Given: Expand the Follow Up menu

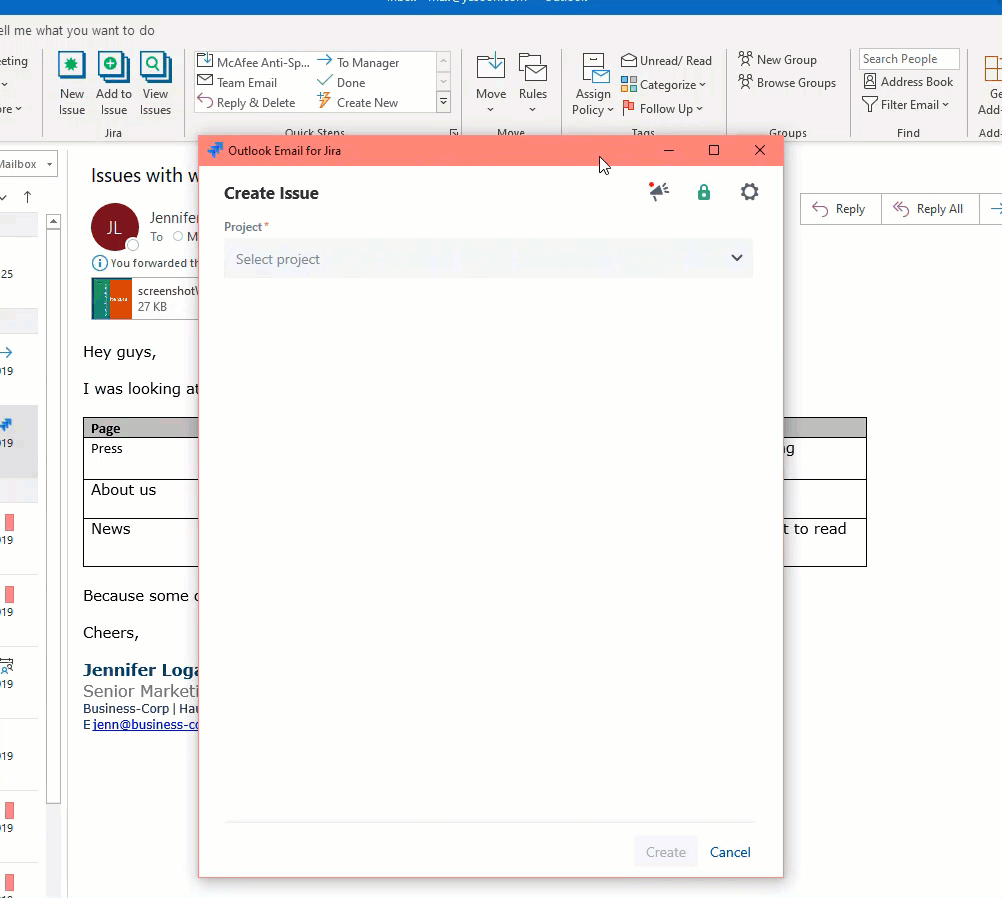Looking at the screenshot, I should [663, 108].
